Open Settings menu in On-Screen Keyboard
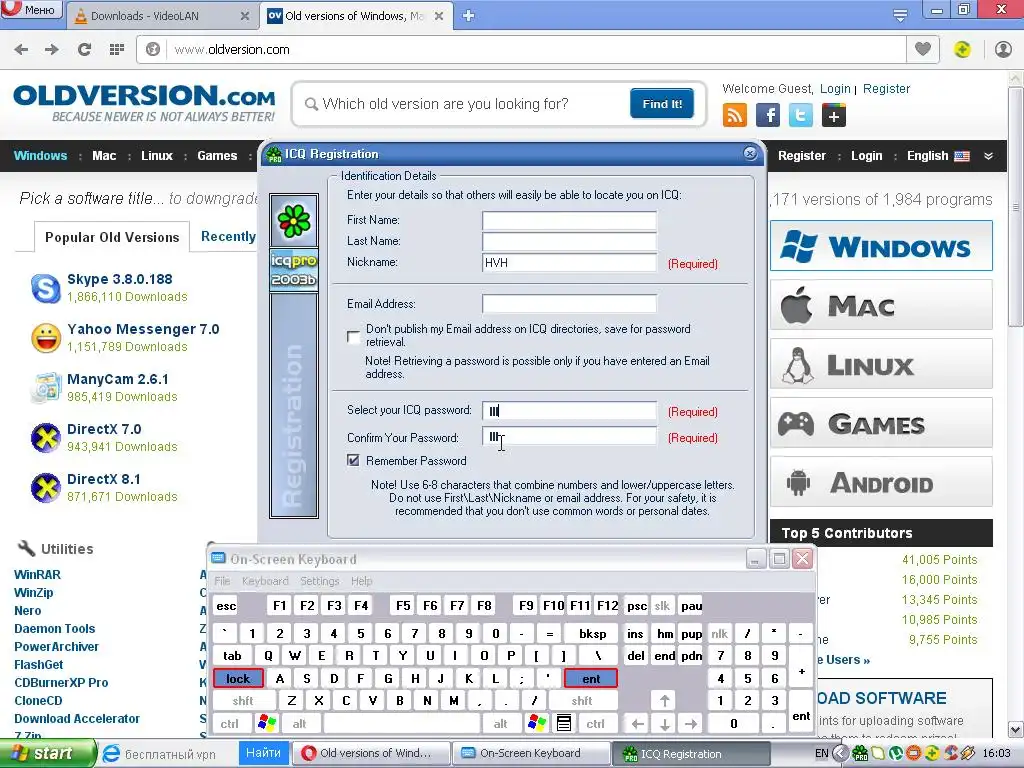Viewport: 1024px width, 768px height. (319, 581)
